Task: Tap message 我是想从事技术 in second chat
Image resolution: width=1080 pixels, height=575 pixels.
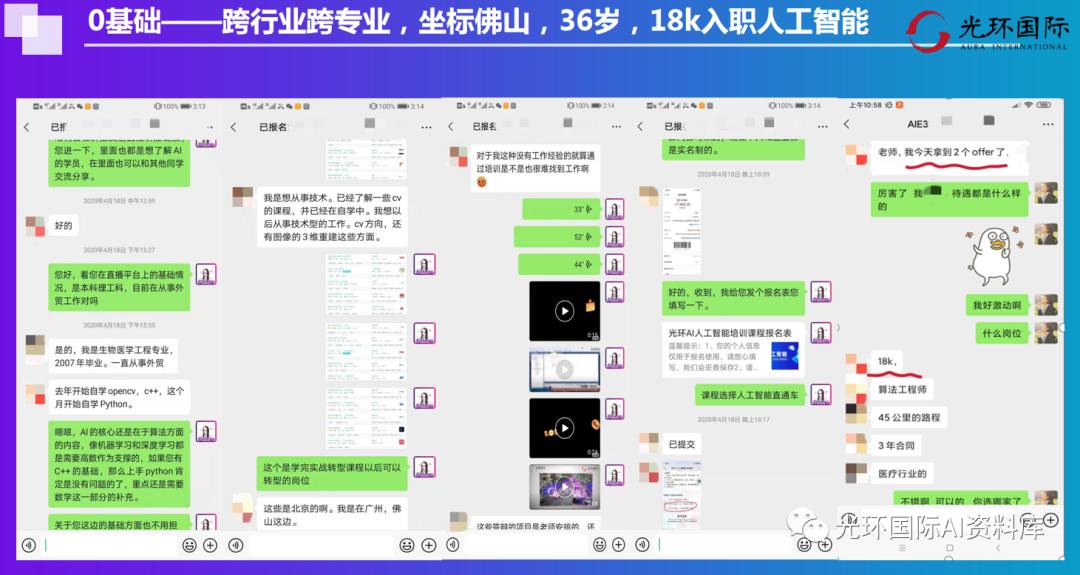Action: (x=332, y=217)
